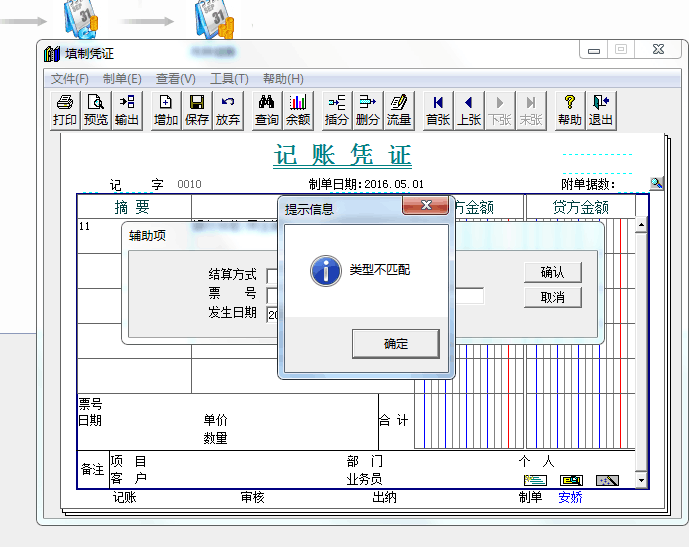This screenshot has width=689, height=547.
Task: Save the voucher with the 保存 icon
Action: pyautogui.click(x=197, y=110)
